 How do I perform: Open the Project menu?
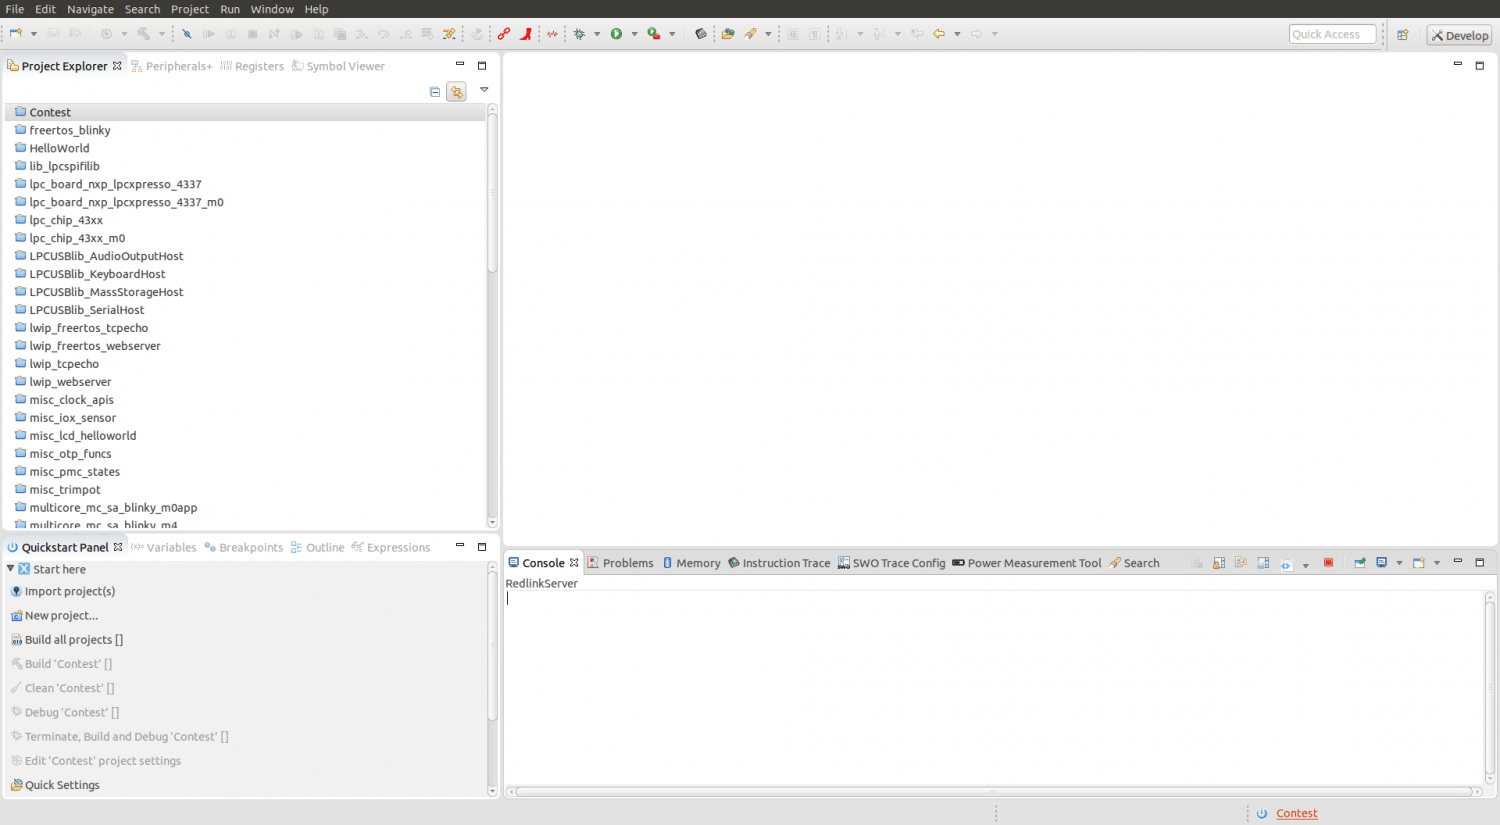point(190,9)
